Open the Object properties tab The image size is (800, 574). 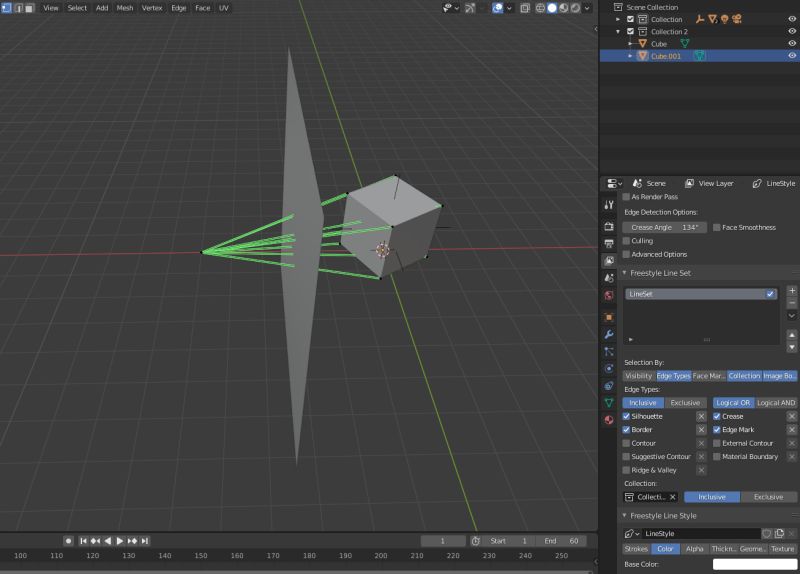pyautogui.click(x=609, y=317)
